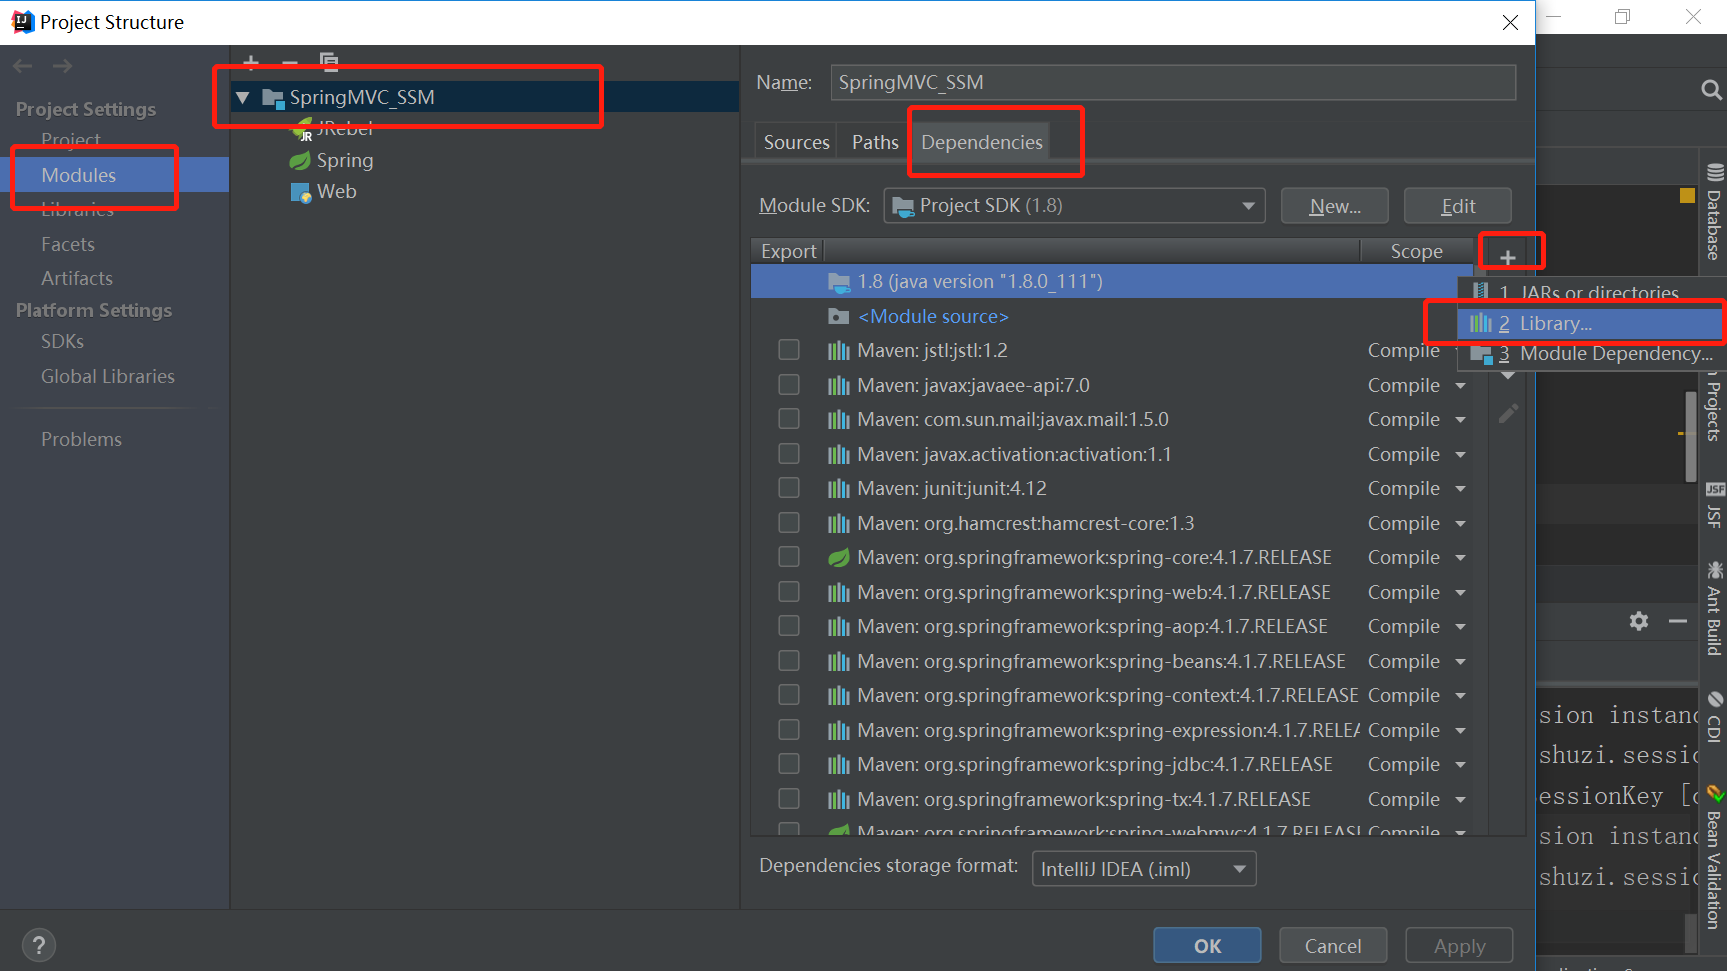Screen dimensions: 1727x971
Task: Open scope dropdown for javaee-api row
Action: click(x=1460, y=386)
